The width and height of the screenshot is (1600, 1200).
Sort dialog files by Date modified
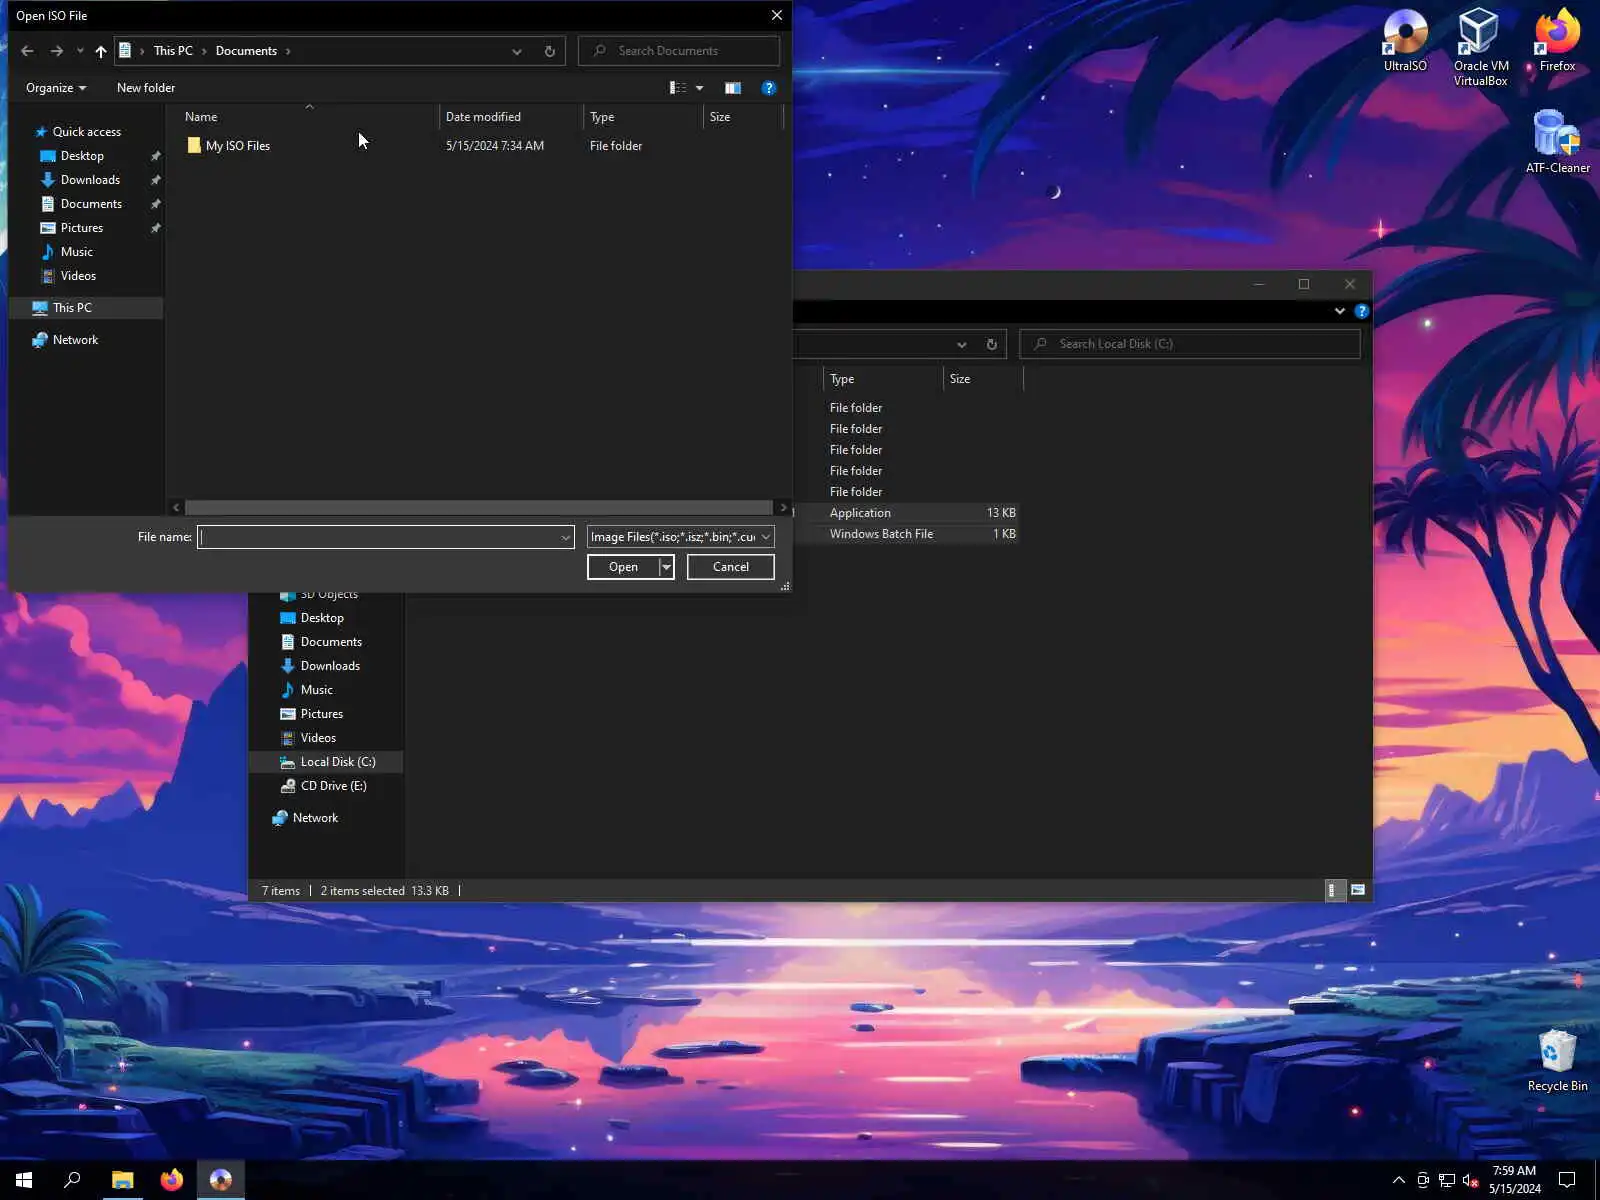pyautogui.click(x=511, y=117)
